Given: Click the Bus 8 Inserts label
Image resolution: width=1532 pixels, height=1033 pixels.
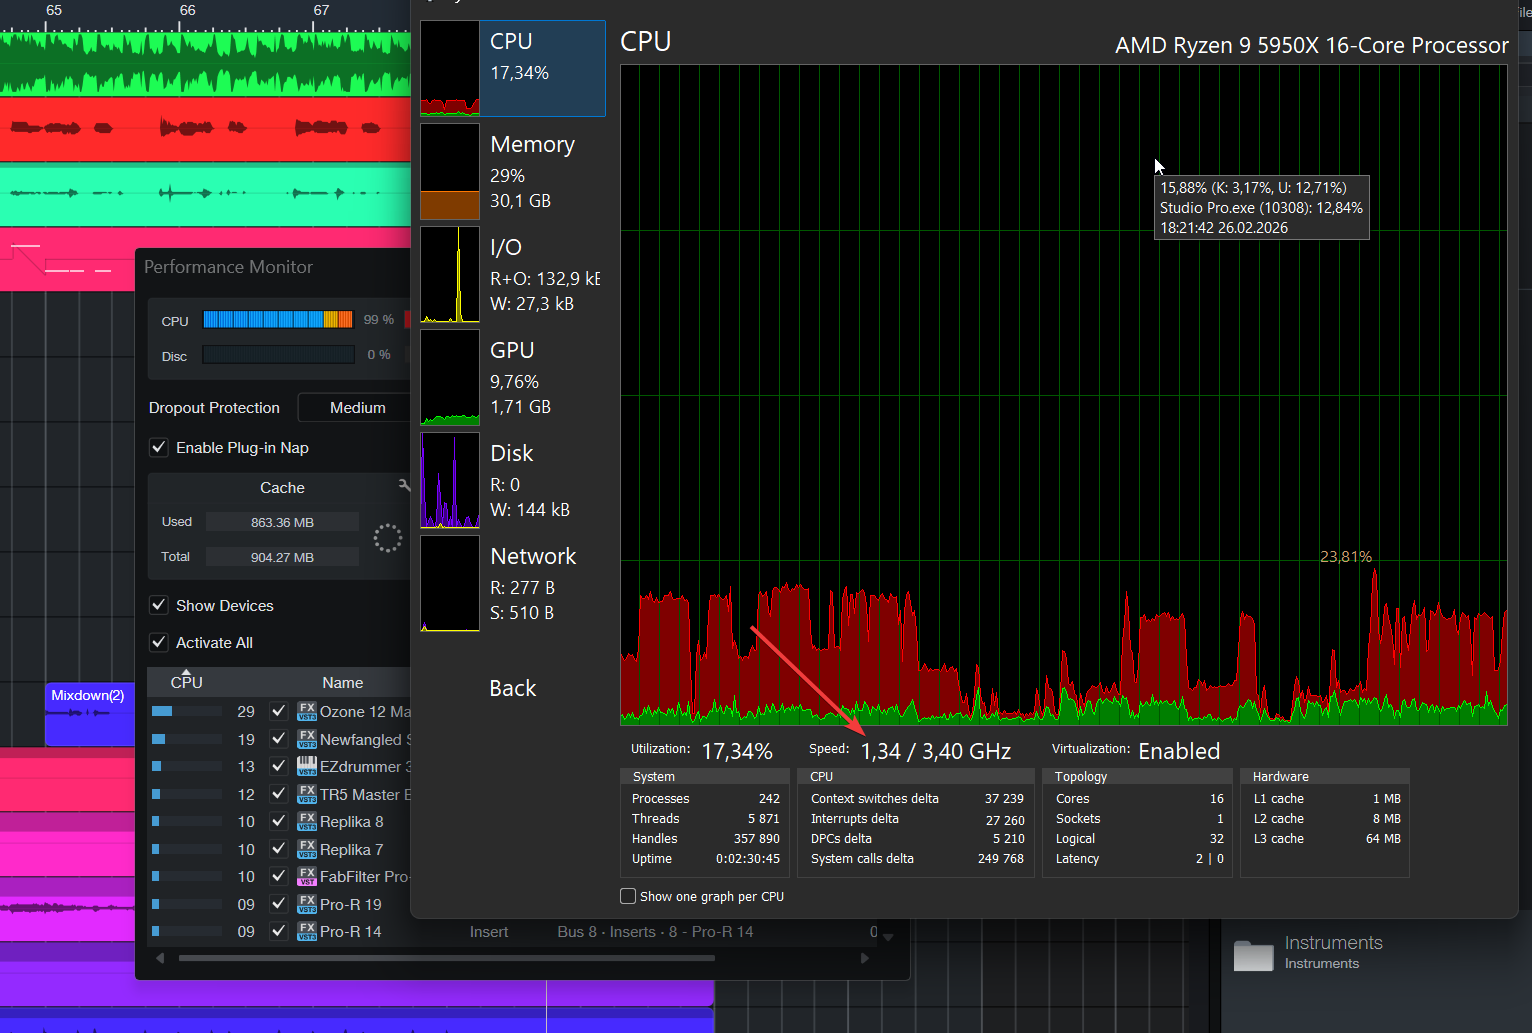Looking at the screenshot, I should (x=655, y=931).
